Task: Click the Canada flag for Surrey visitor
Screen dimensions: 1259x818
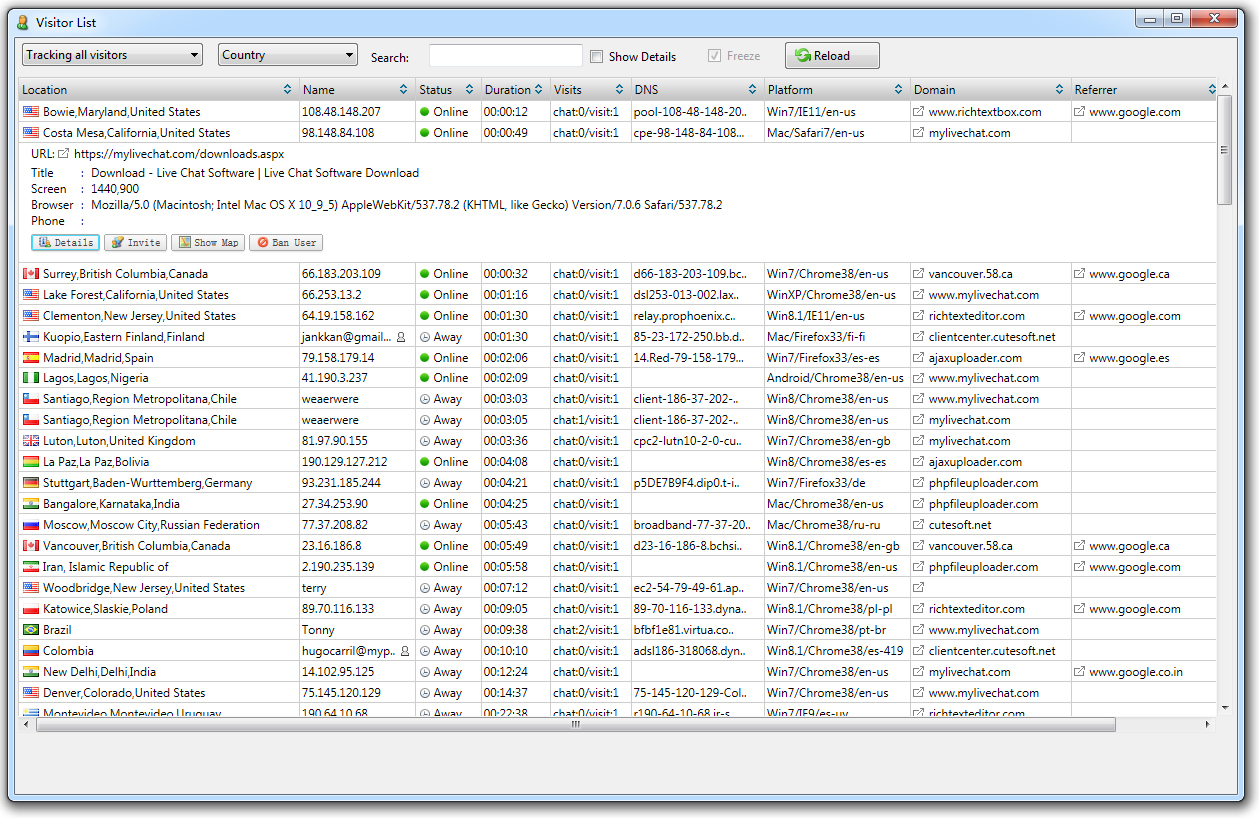Action: (31, 274)
